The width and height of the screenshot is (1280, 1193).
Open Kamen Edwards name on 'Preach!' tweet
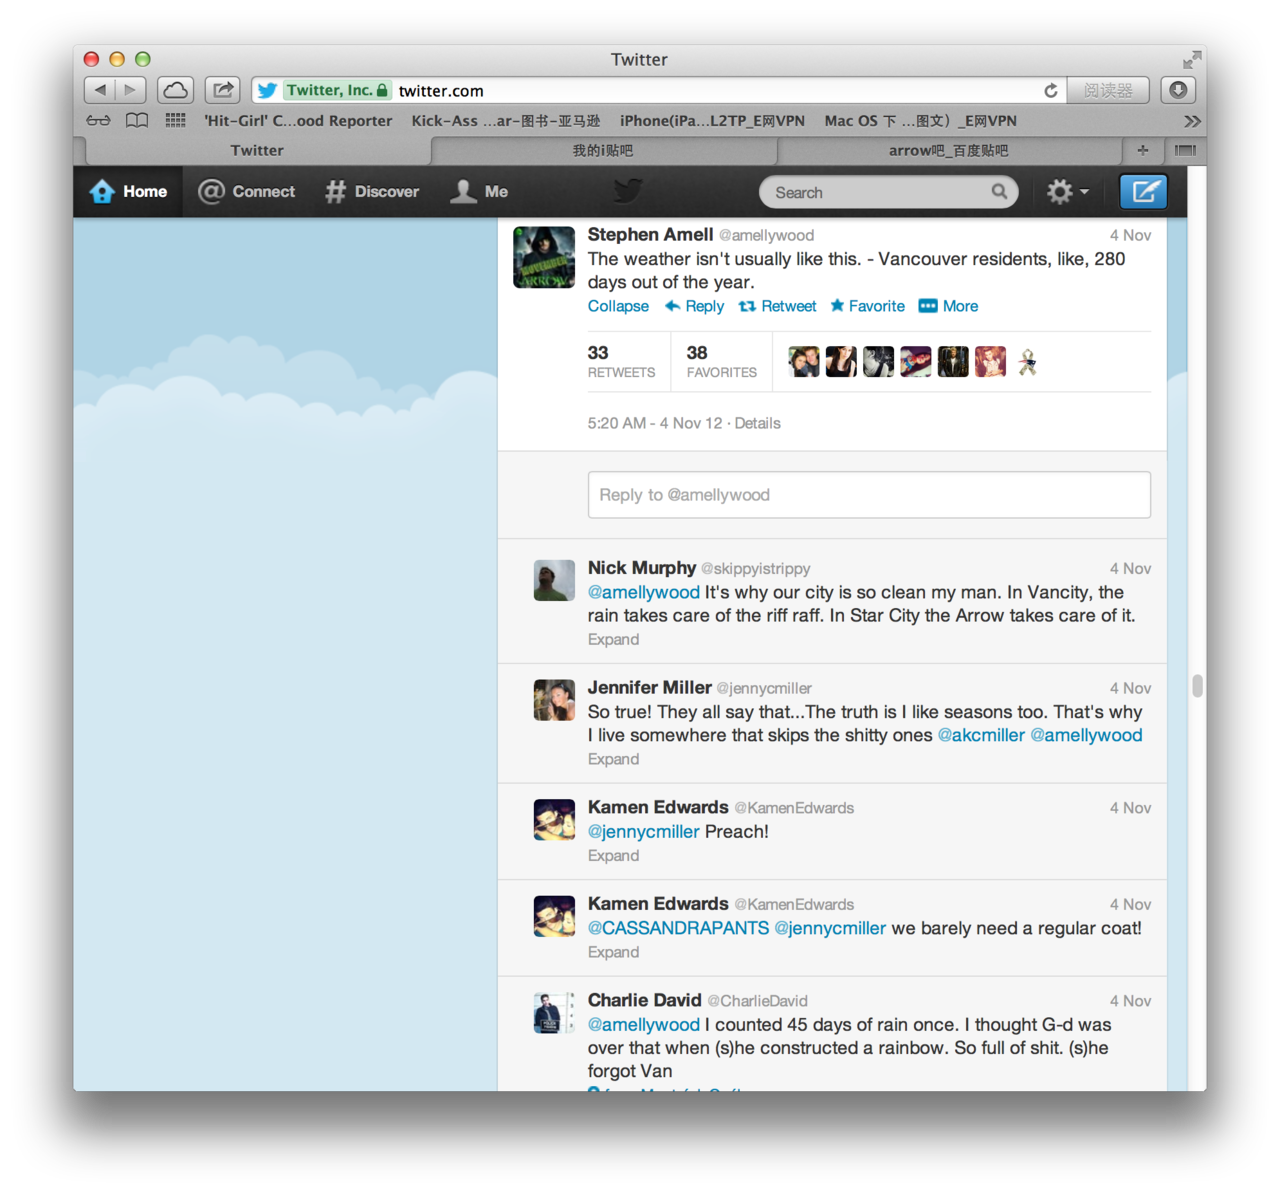coord(658,807)
